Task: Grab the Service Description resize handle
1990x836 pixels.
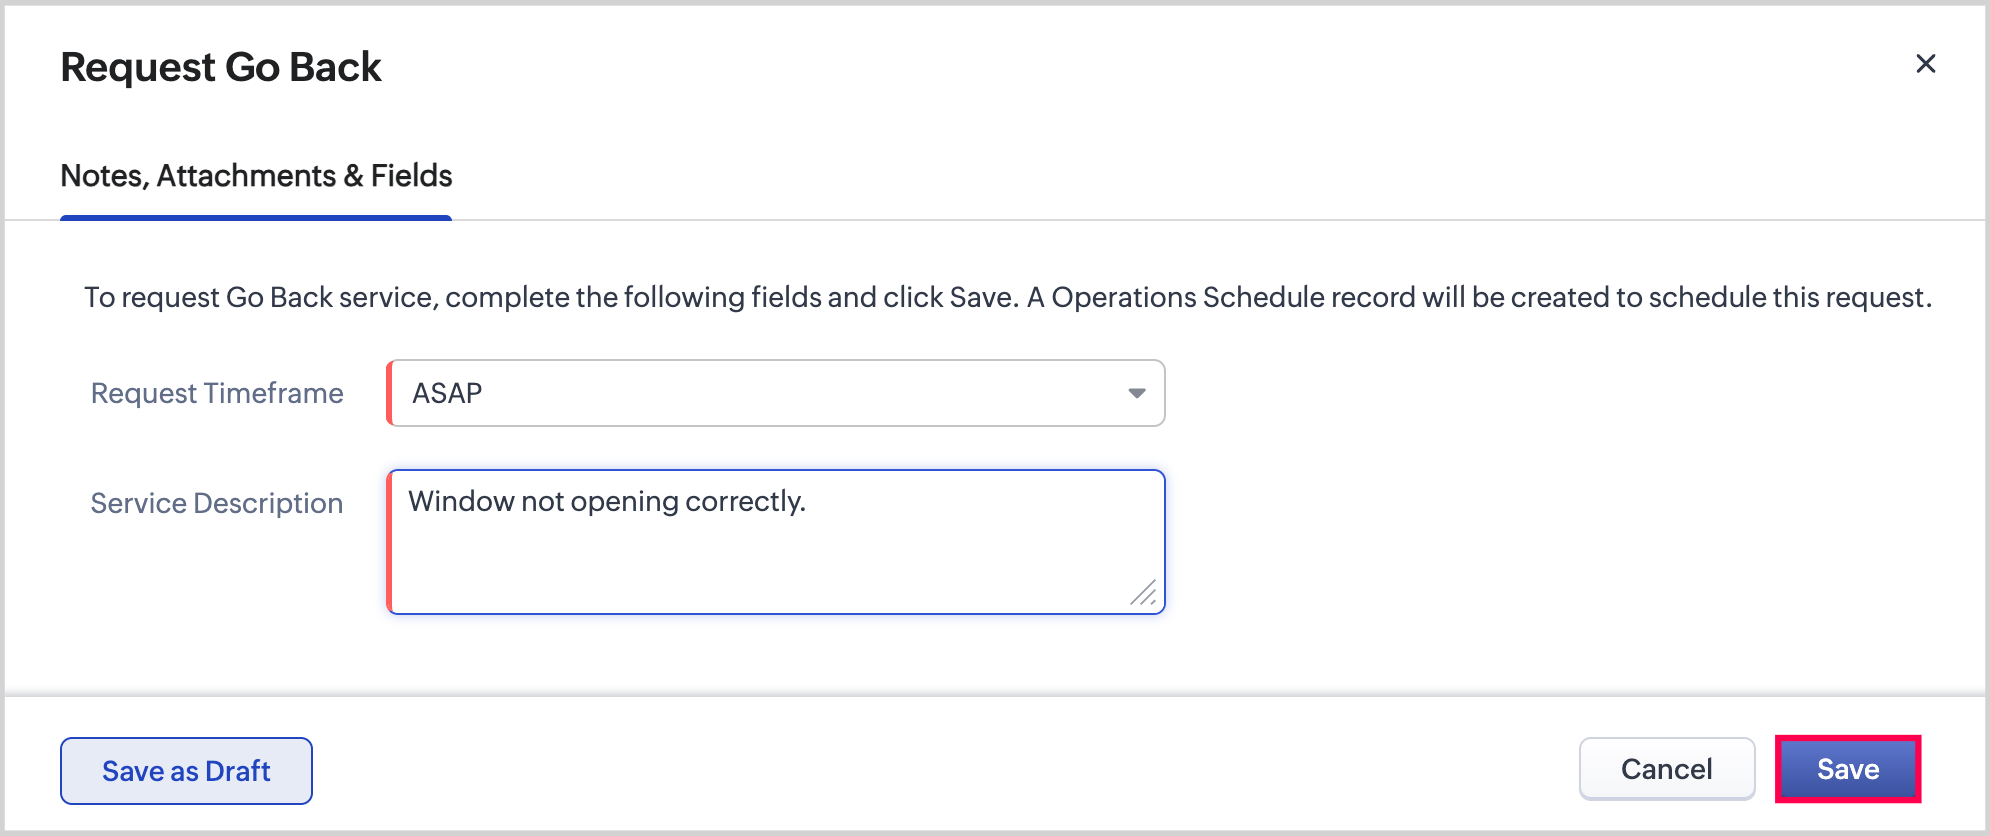Action: click(1144, 593)
